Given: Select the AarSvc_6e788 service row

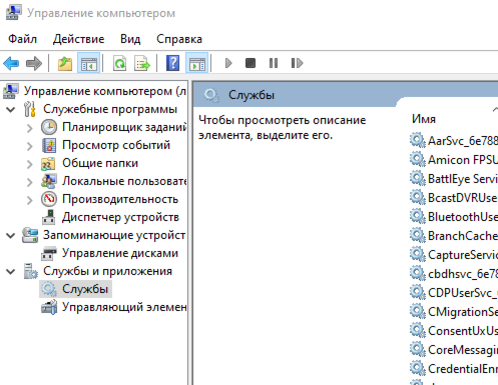Looking at the screenshot, I should tap(453, 141).
